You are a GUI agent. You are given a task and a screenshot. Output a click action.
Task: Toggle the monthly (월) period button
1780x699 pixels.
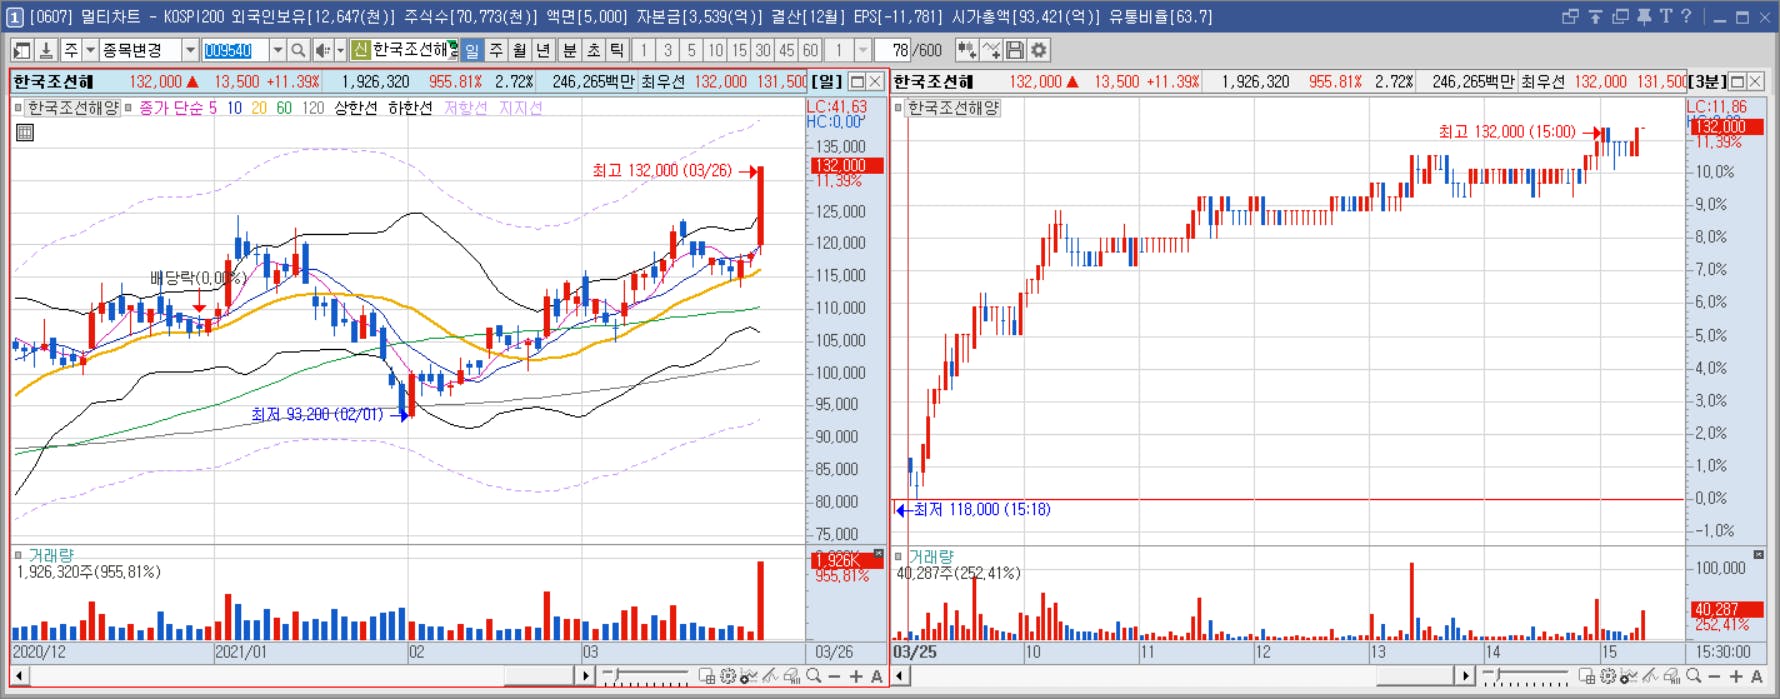pos(520,50)
